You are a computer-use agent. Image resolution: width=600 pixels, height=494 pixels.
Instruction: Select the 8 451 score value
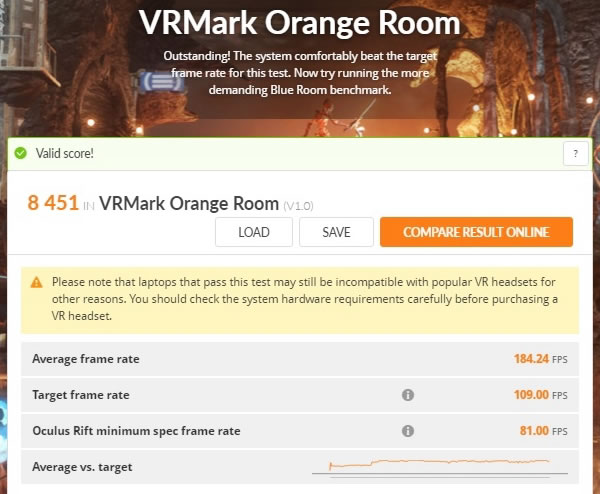53,202
